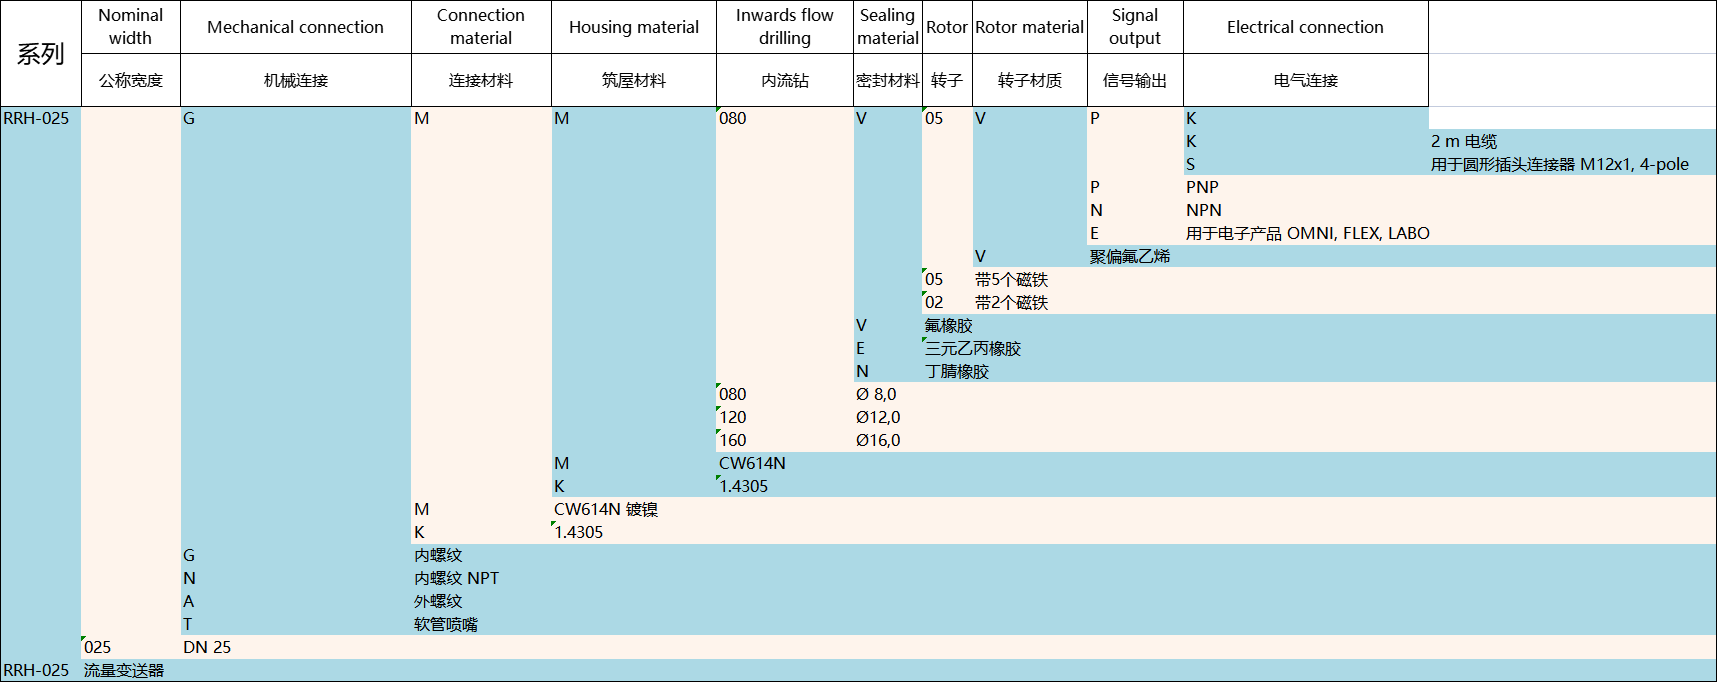The height and width of the screenshot is (682, 1717).
Task: Select the CW614N 镀镍 cell
Action: pyautogui.click(x=605, y=509)
